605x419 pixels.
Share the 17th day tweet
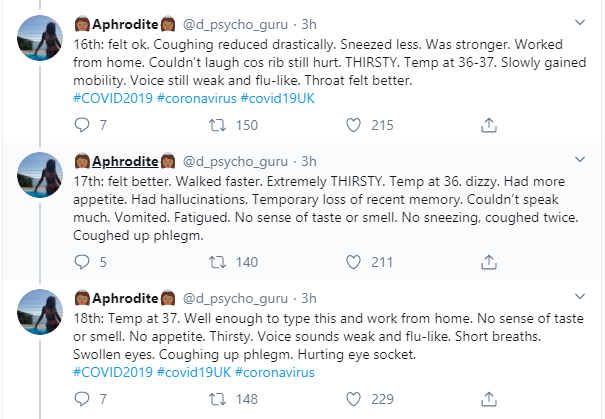[x=489, y=263]
